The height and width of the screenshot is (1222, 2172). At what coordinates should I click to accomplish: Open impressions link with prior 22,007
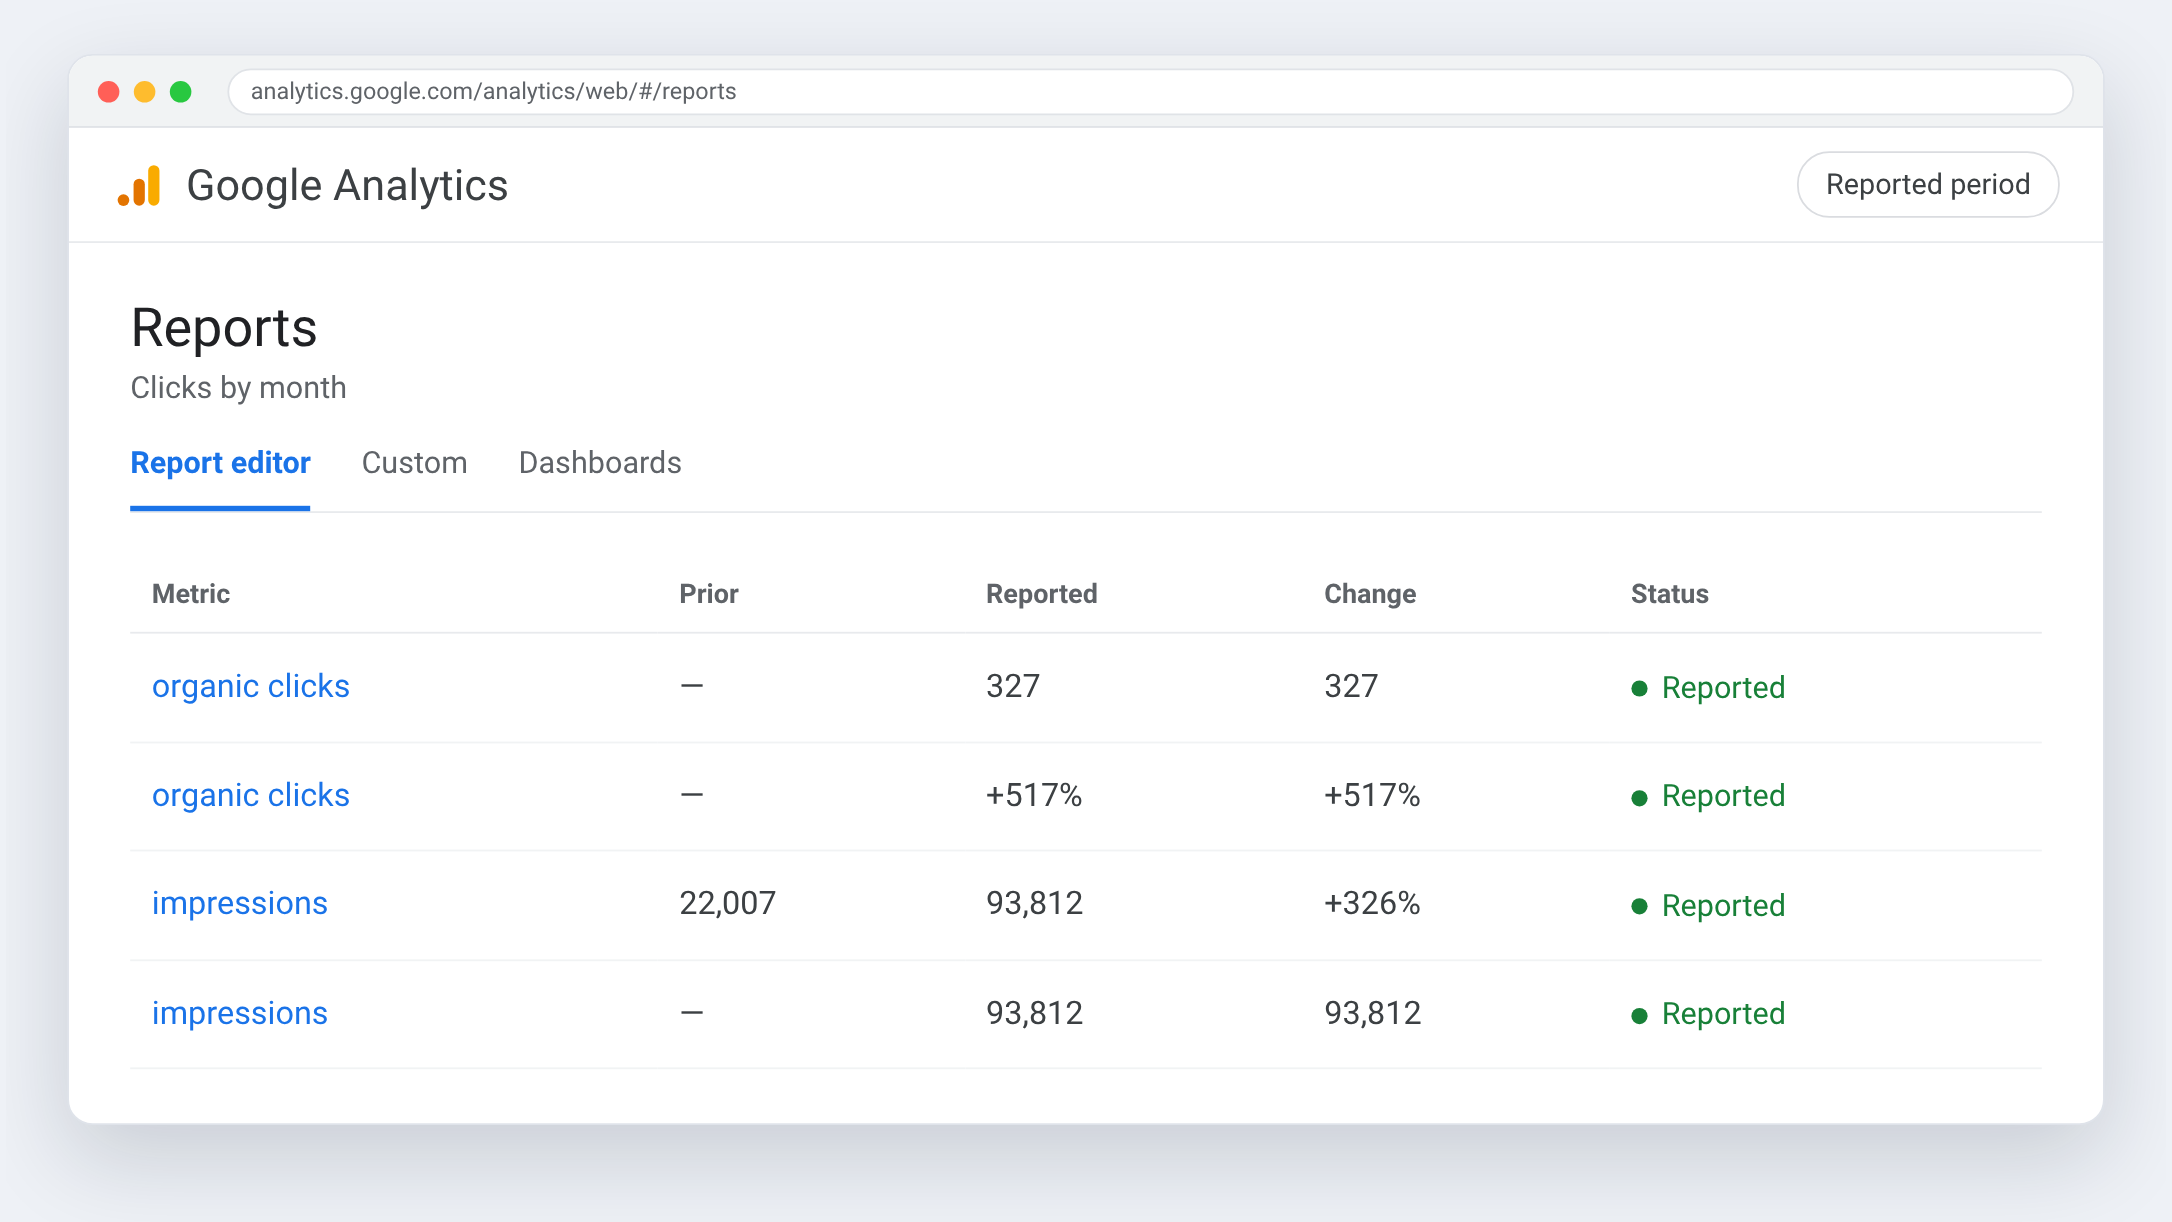(x=240, y=904)
